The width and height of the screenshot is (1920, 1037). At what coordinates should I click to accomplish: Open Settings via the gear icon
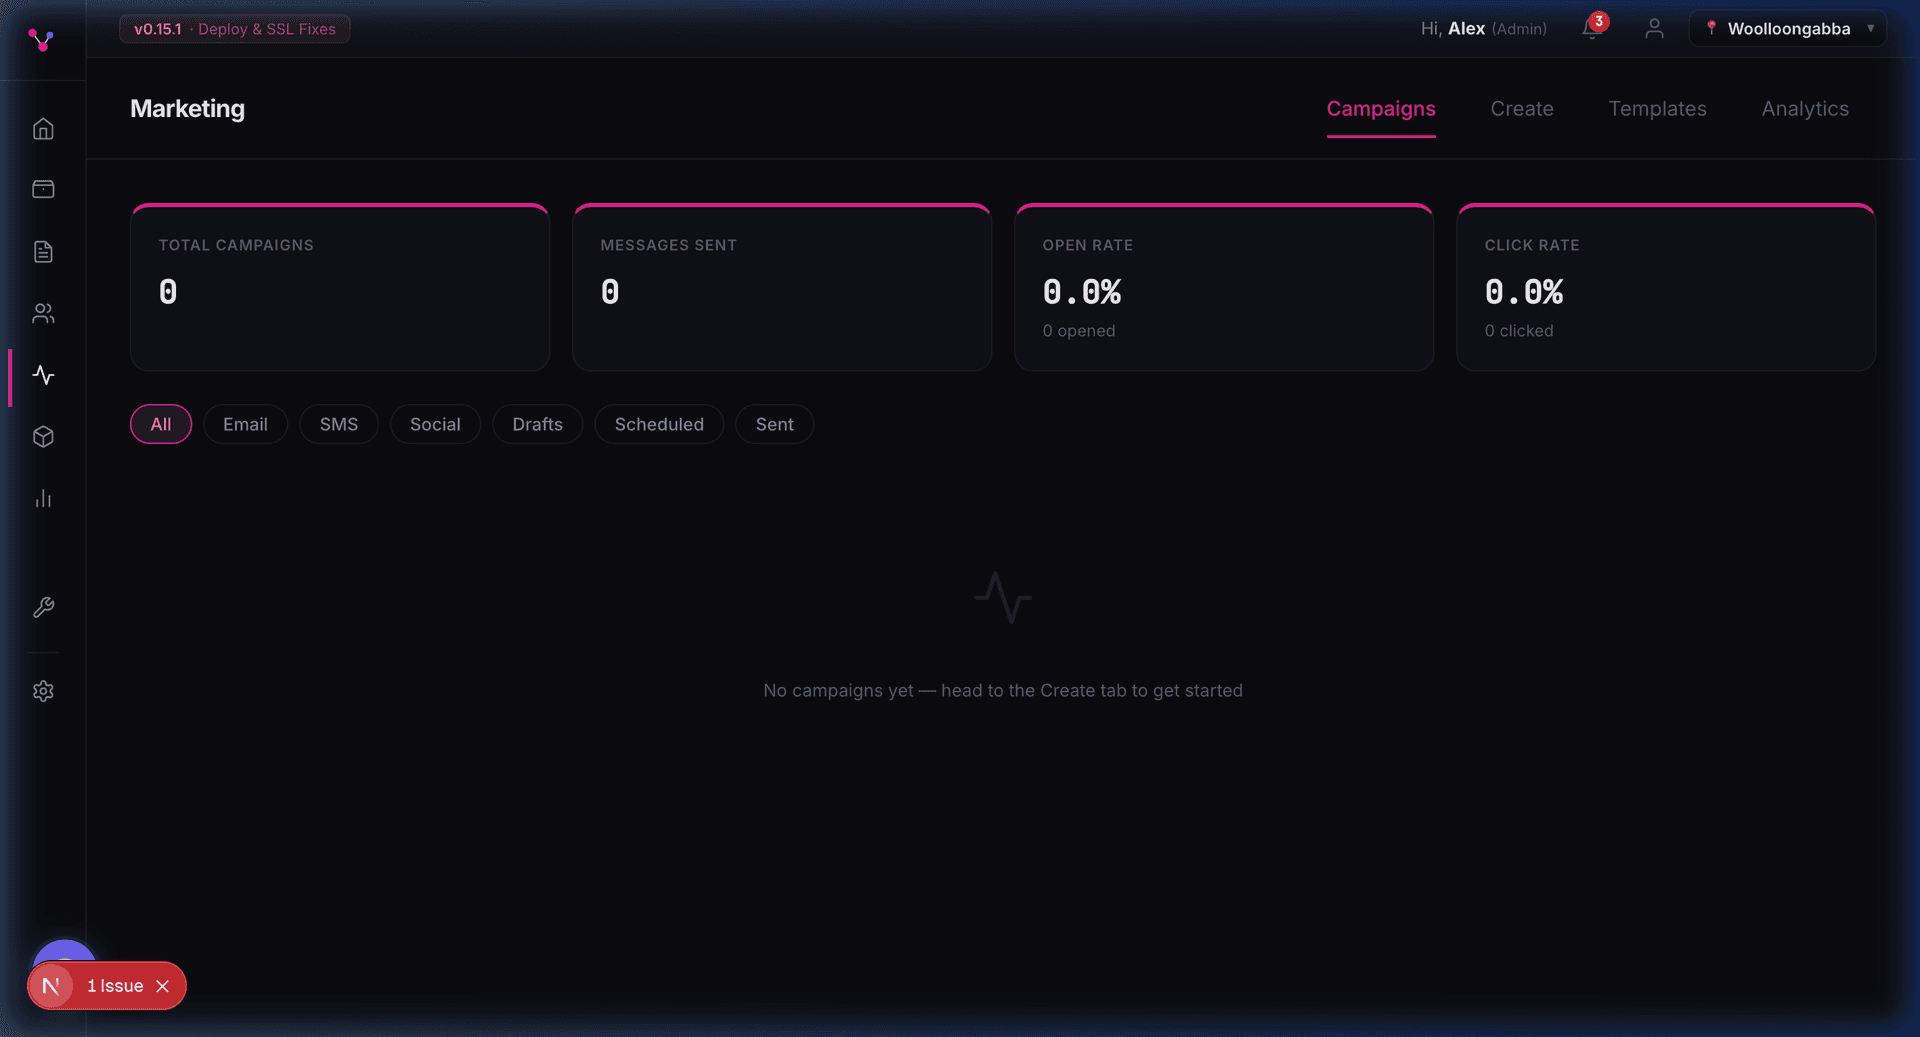pos(43,691)
